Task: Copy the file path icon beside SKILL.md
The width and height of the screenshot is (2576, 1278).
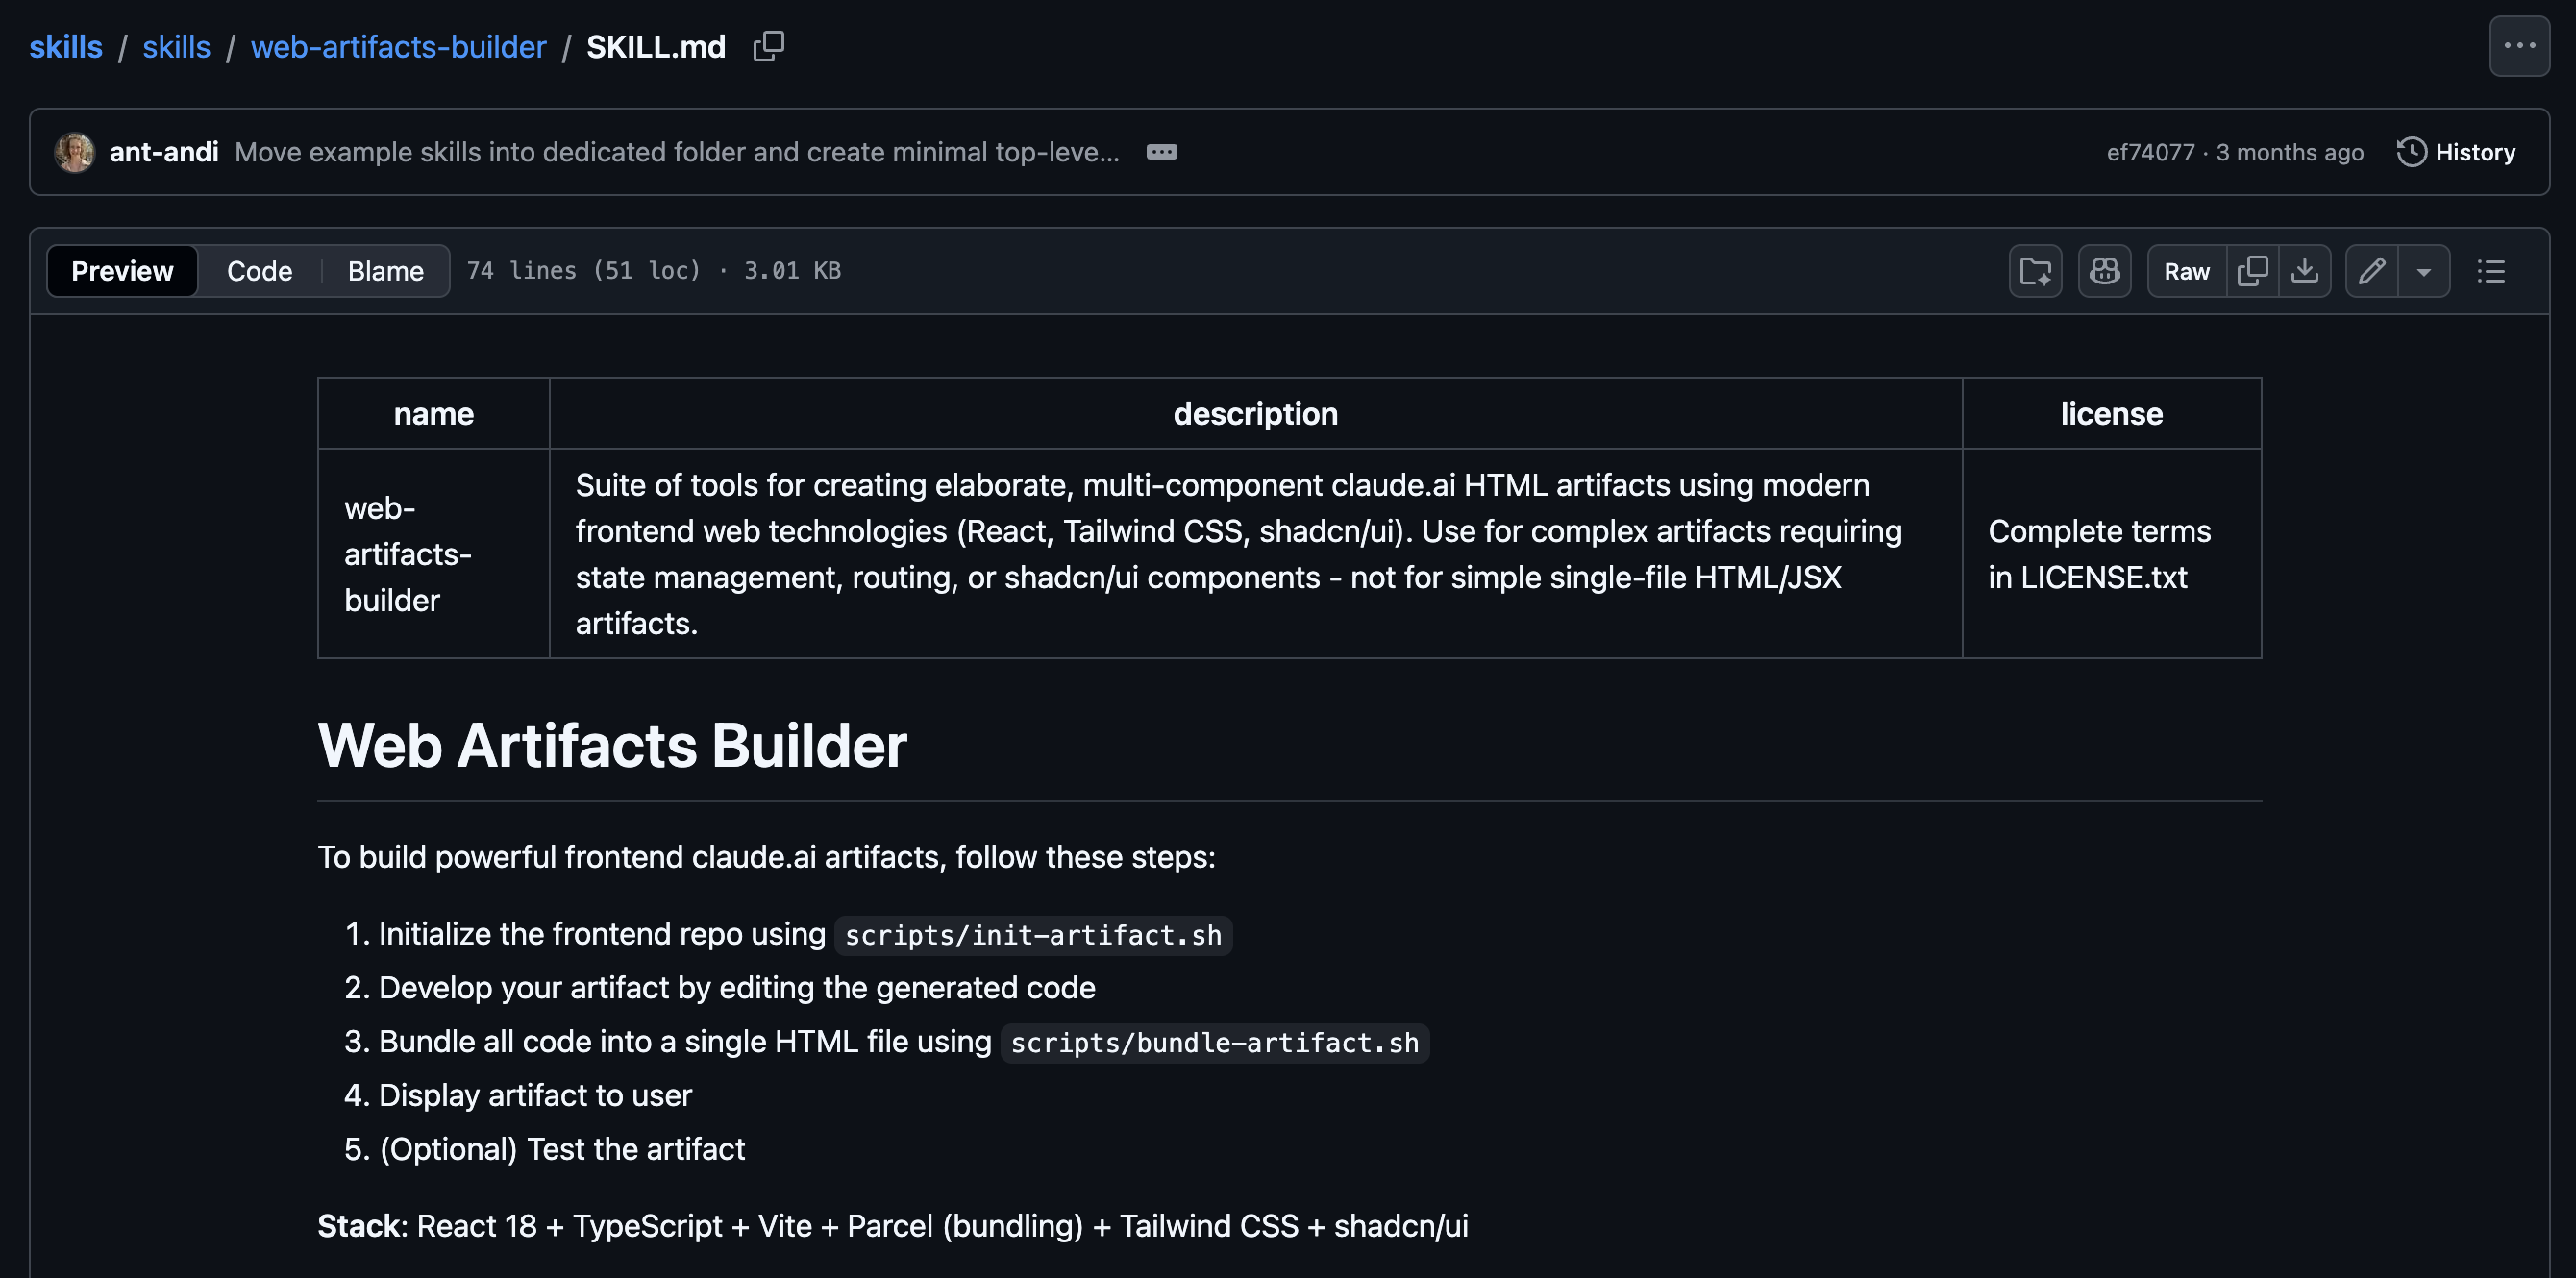Action: [x=768, y=46]
